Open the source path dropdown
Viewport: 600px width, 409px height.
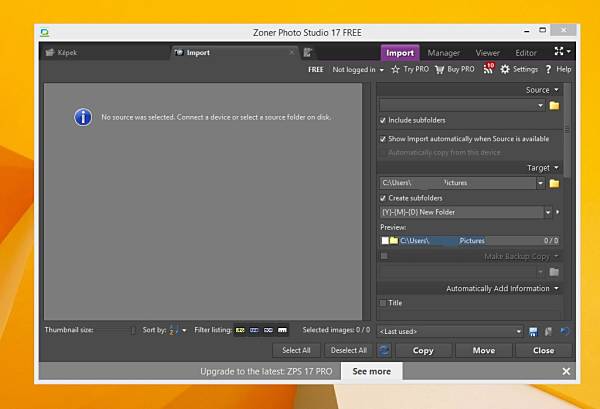click(540, 105)
